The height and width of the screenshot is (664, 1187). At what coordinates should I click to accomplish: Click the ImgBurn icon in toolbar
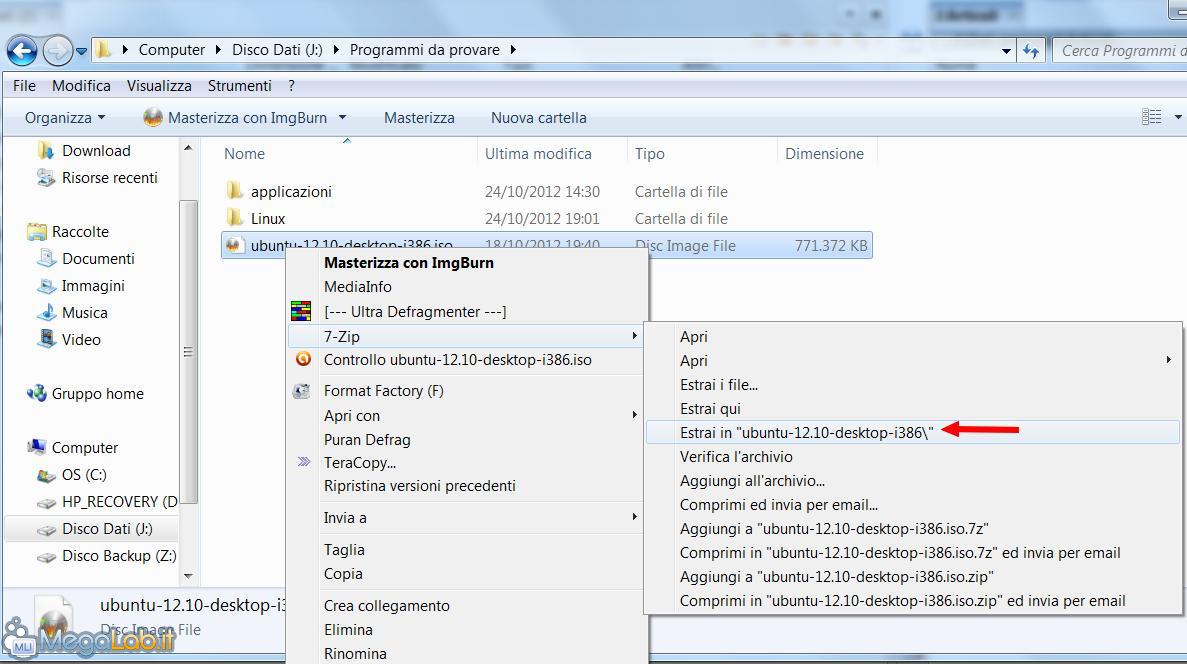coord(153,117)
